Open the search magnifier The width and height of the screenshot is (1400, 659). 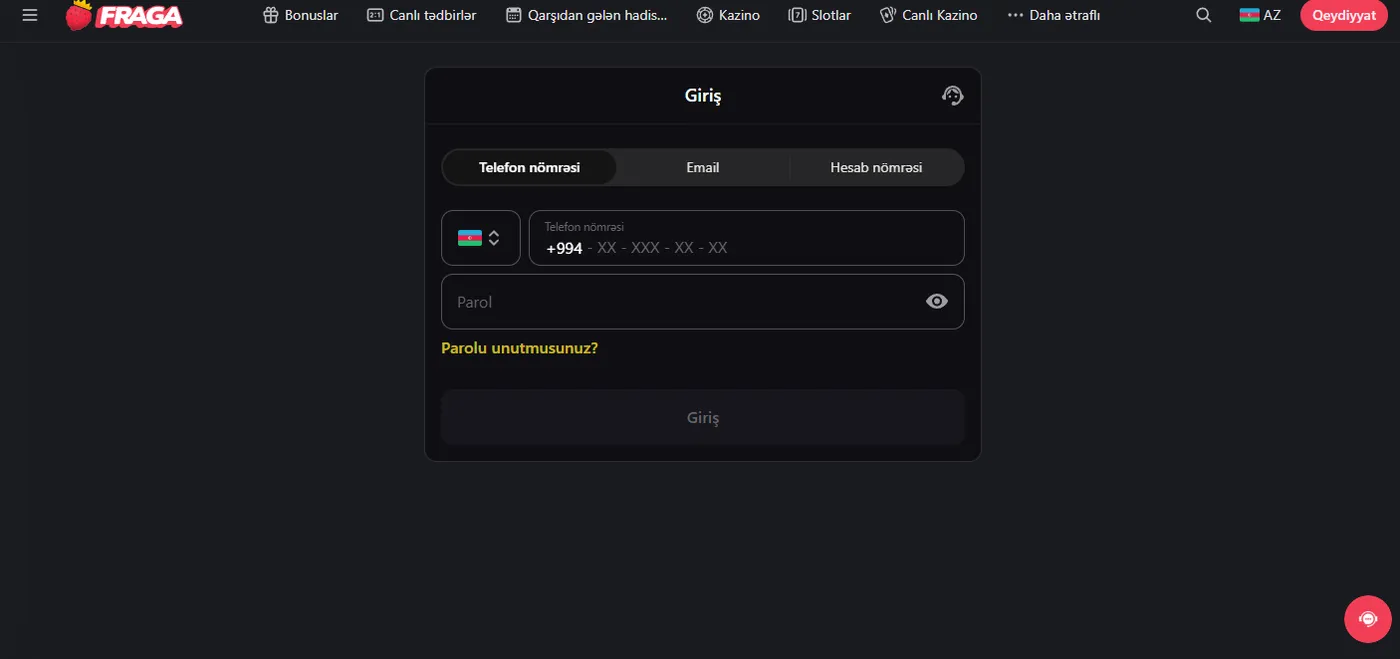(1203, 15)
